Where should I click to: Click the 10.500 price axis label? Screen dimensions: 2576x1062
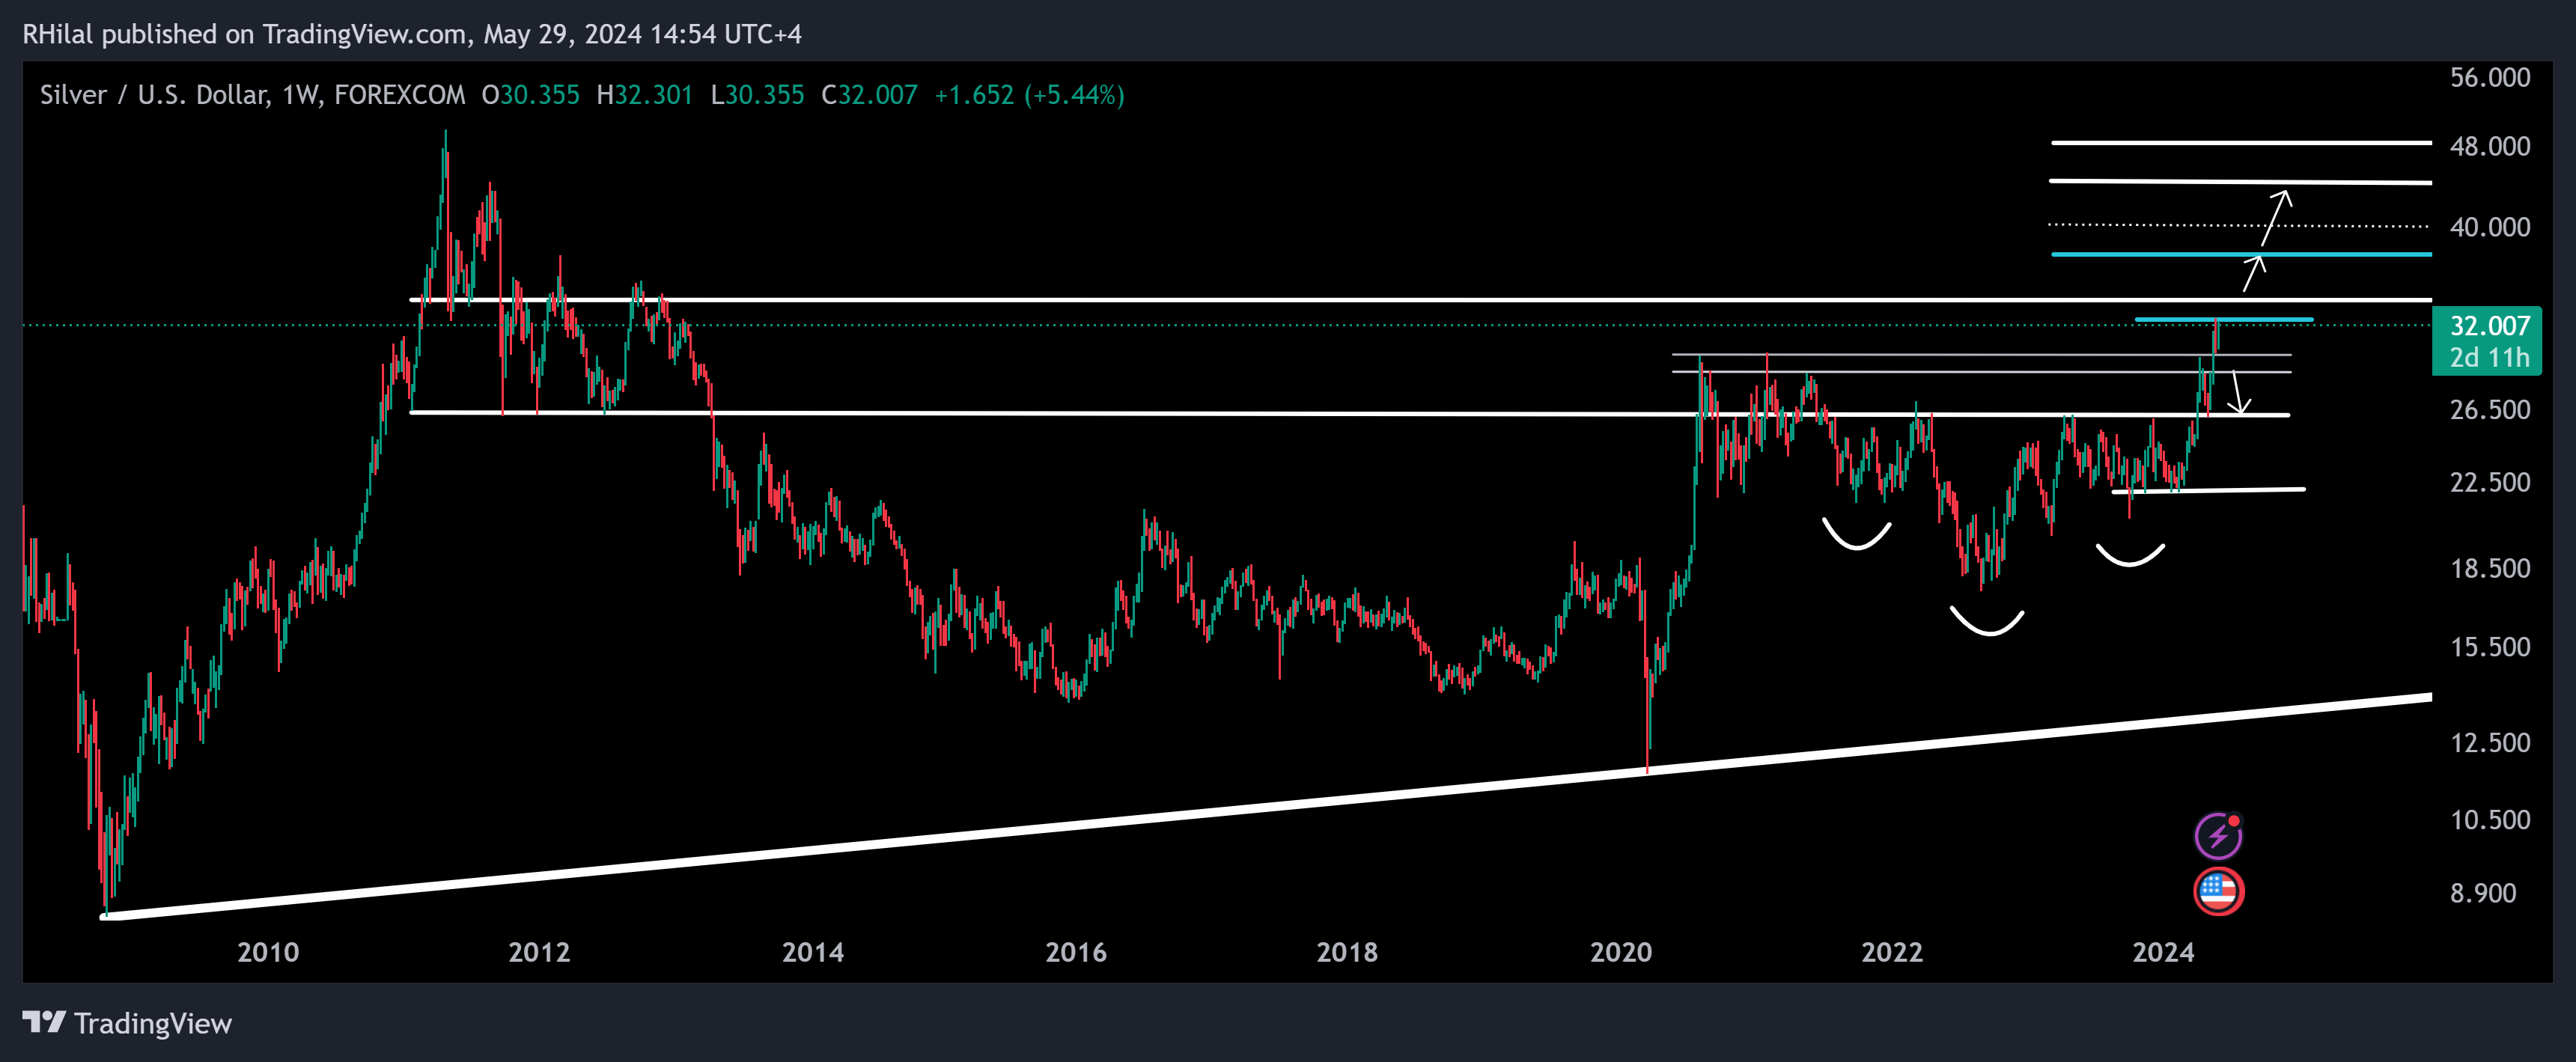[2490, 820]
